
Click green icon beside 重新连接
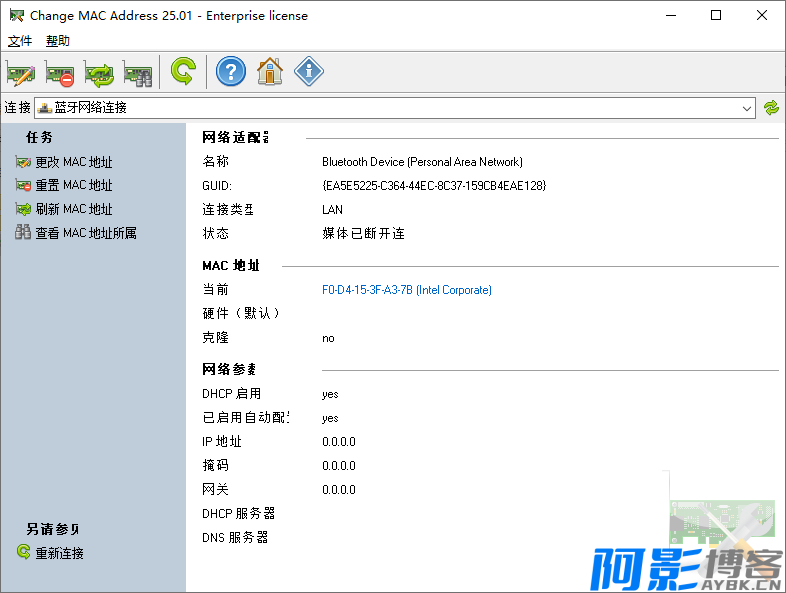click(23, 552)
